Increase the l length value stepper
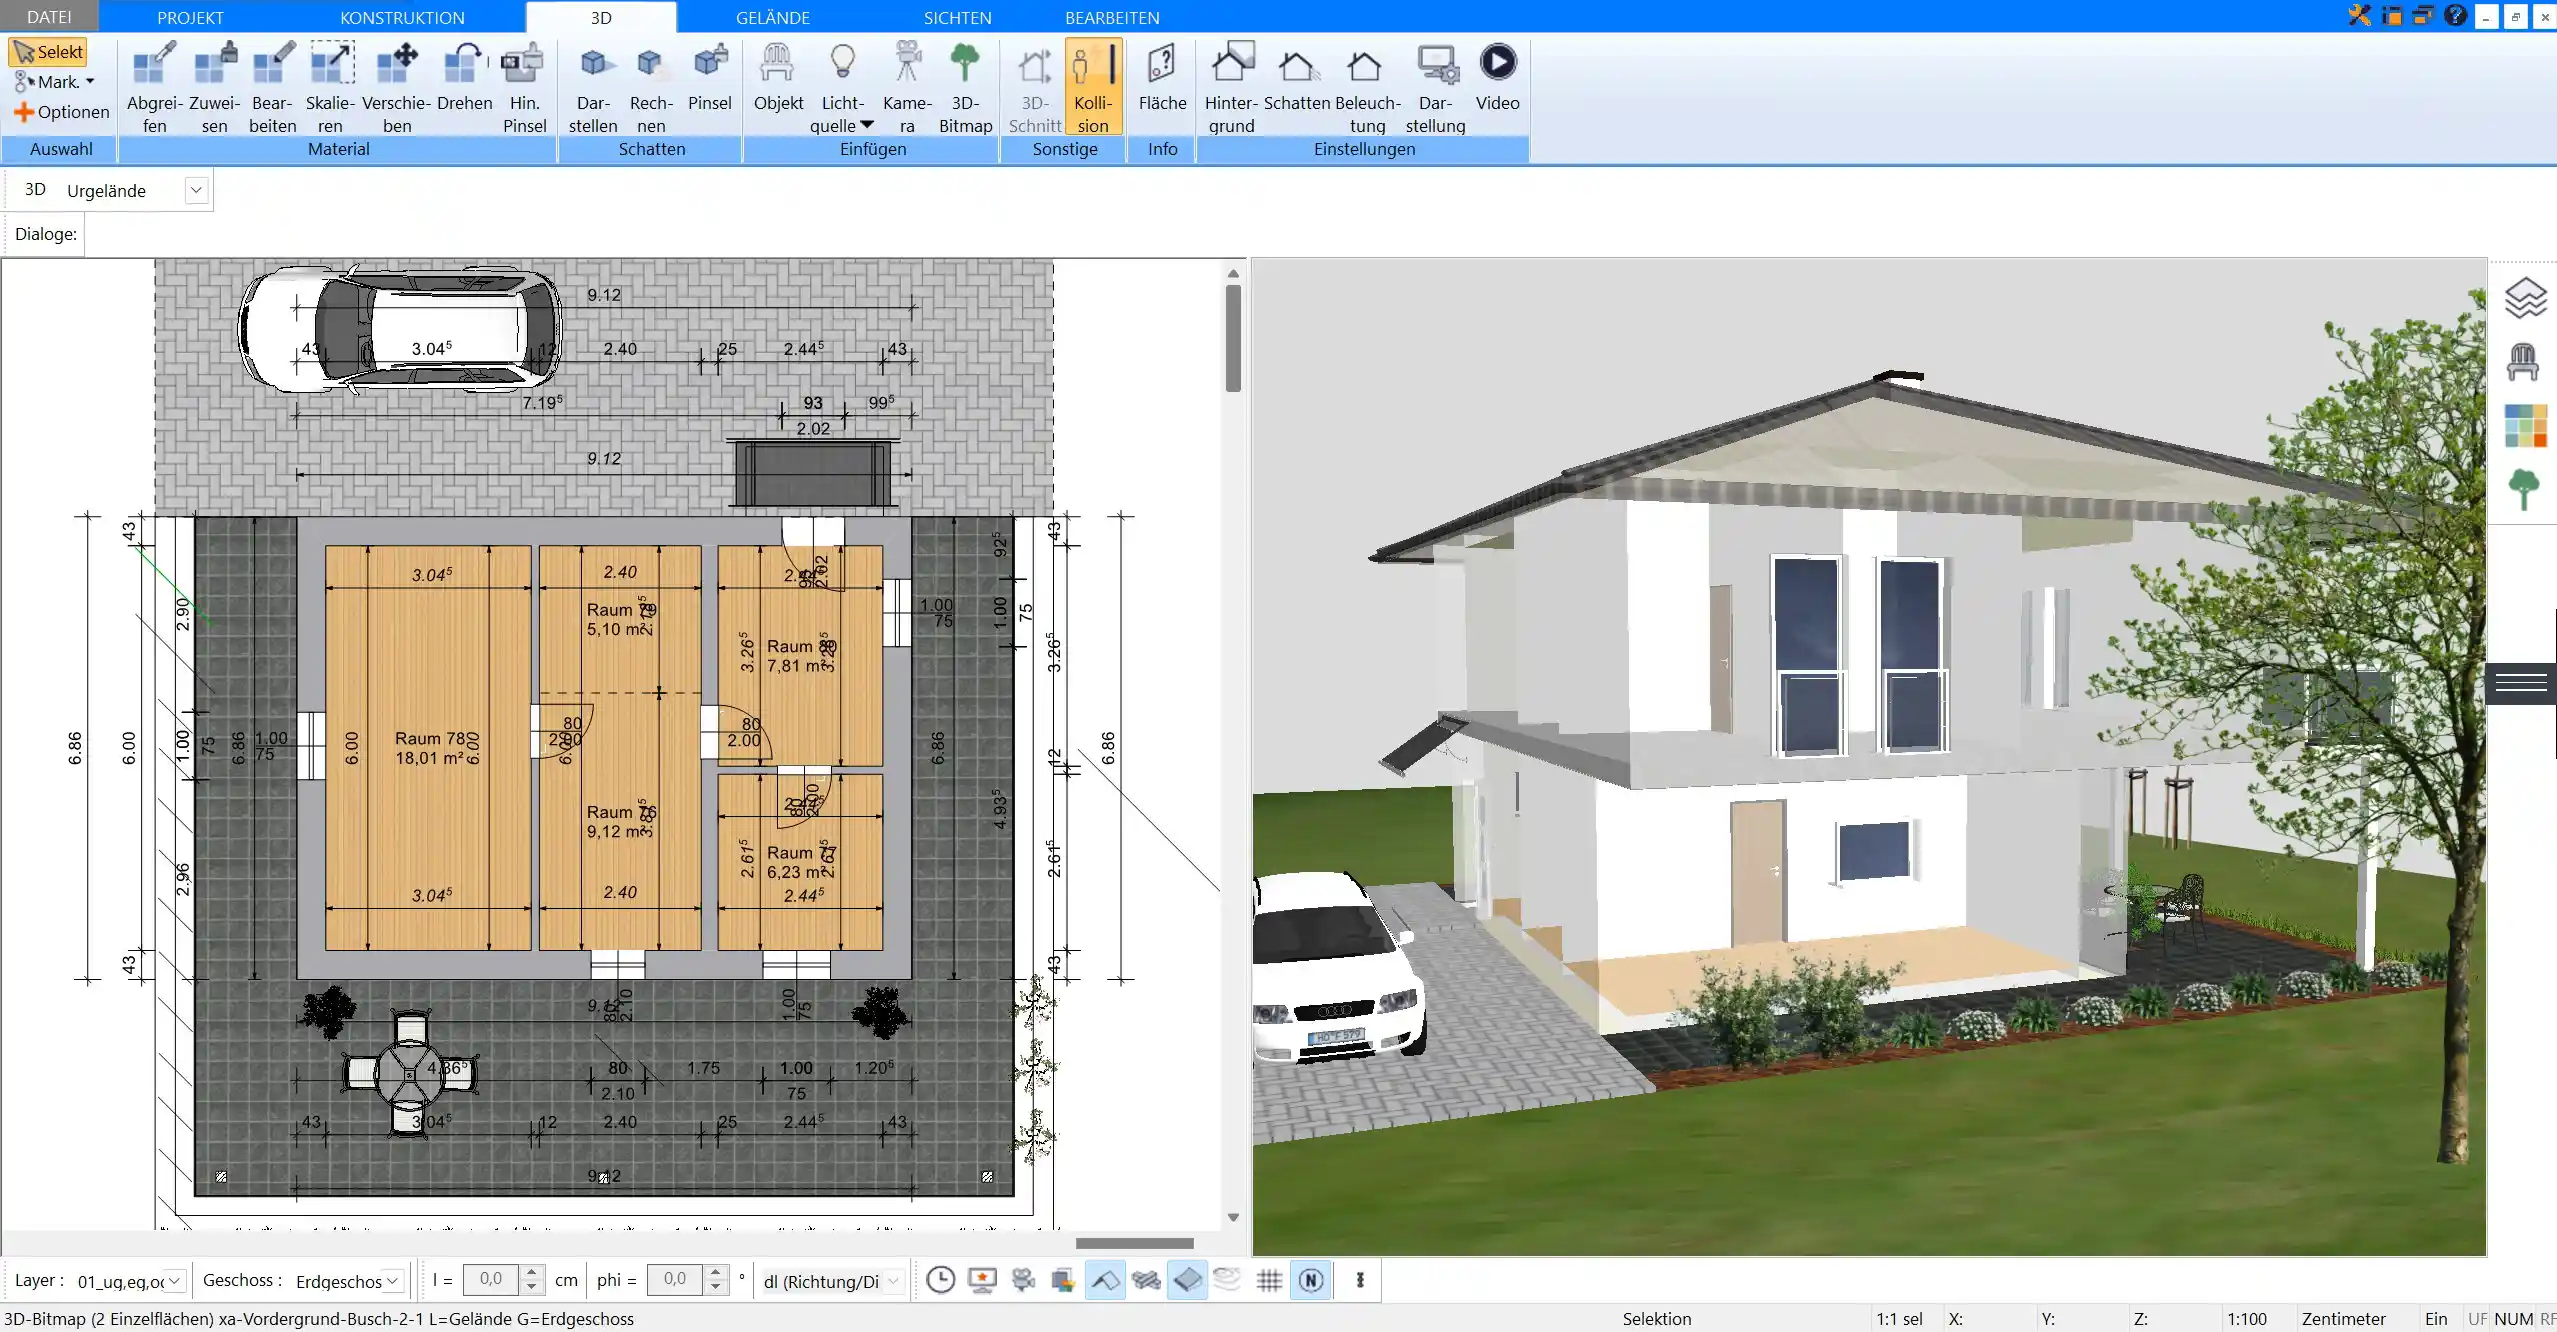Image resolution: width=2557 pixels, height=1332 pixels. (x=532, y=1273)
